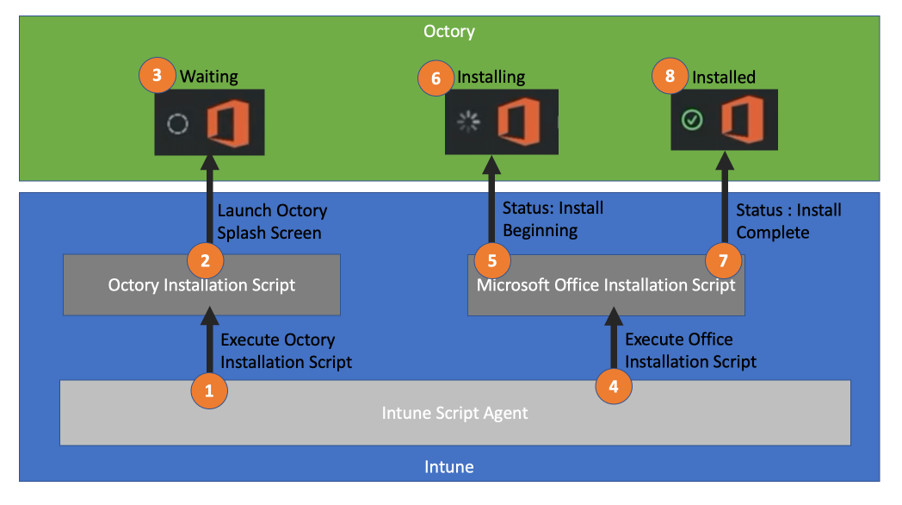902x505 pixels.
Task: Click the "Launch Octory Splash Screen" text
Action: click(x=272, y=221)
